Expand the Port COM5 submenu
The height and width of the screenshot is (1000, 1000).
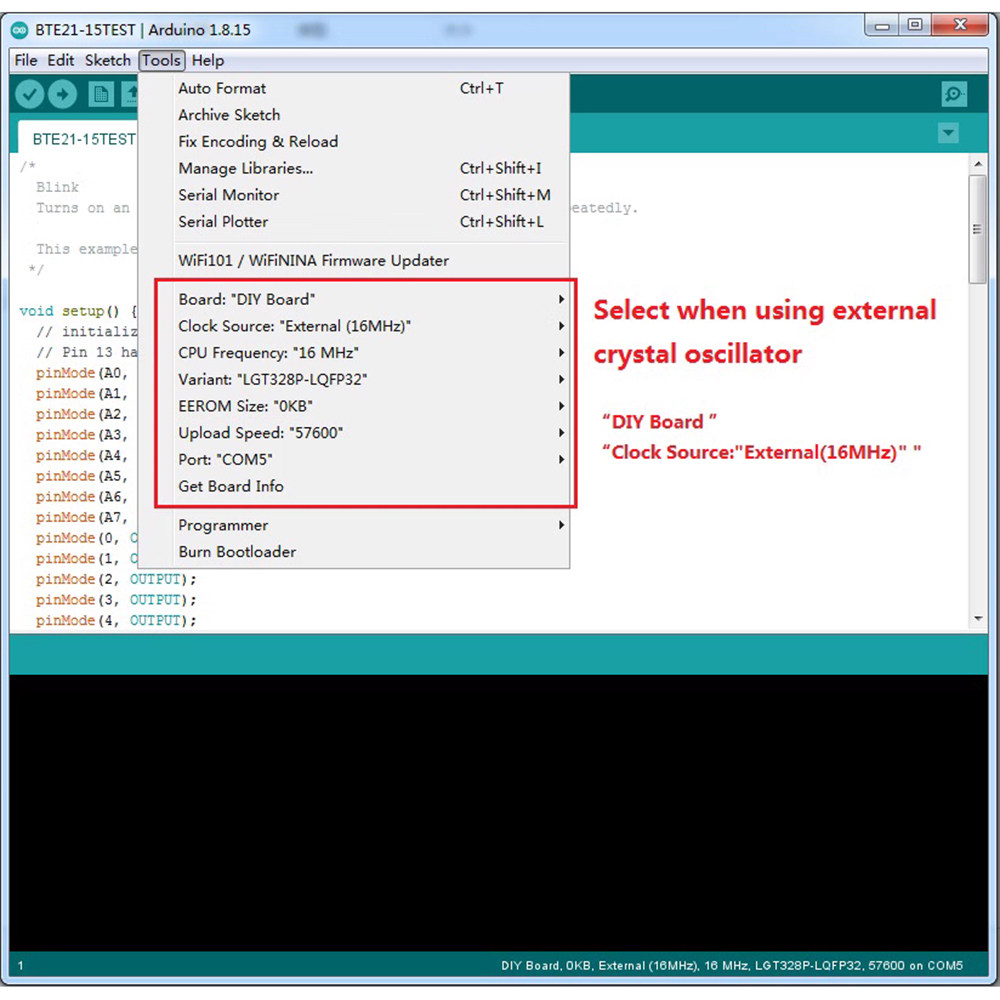[354, 460]
